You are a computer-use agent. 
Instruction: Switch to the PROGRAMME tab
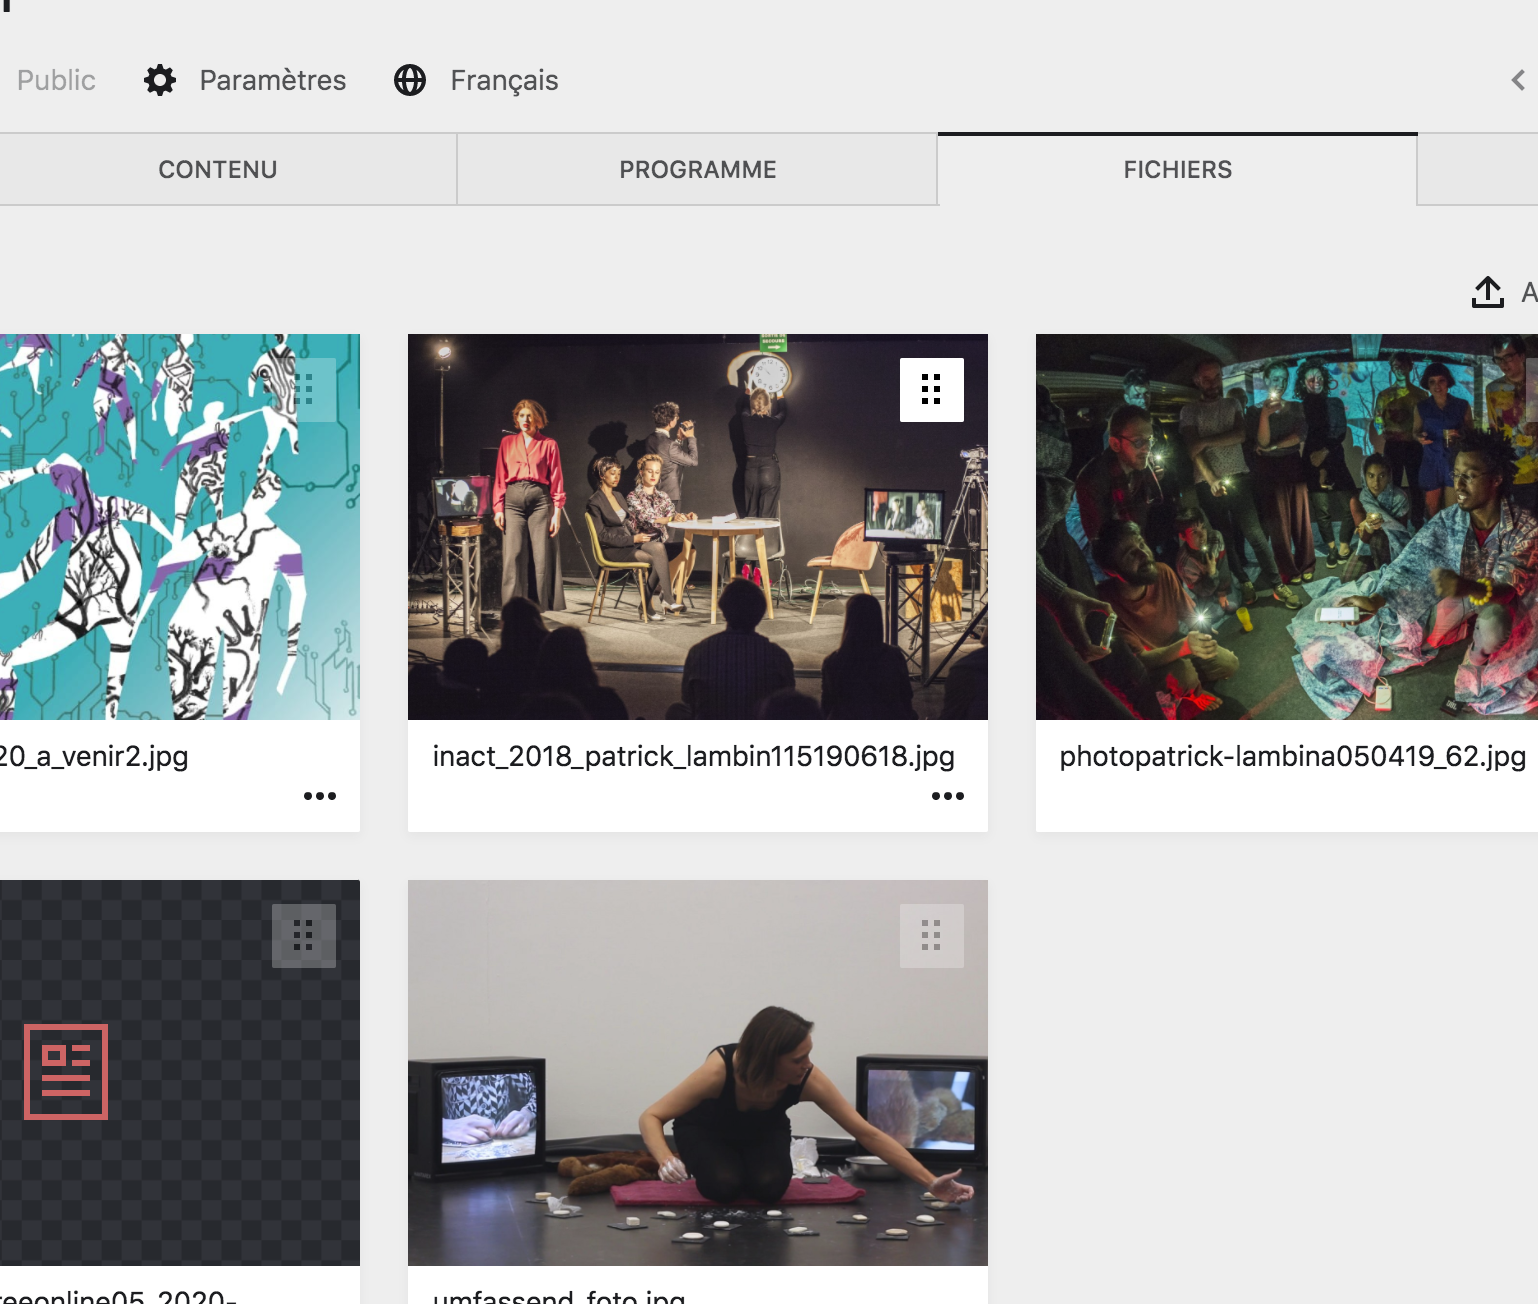tap(697, 170)
